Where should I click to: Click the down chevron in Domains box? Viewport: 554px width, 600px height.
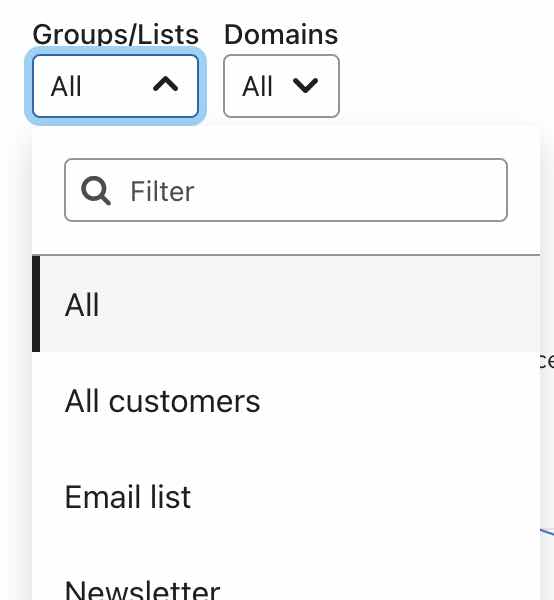(305, 85)
